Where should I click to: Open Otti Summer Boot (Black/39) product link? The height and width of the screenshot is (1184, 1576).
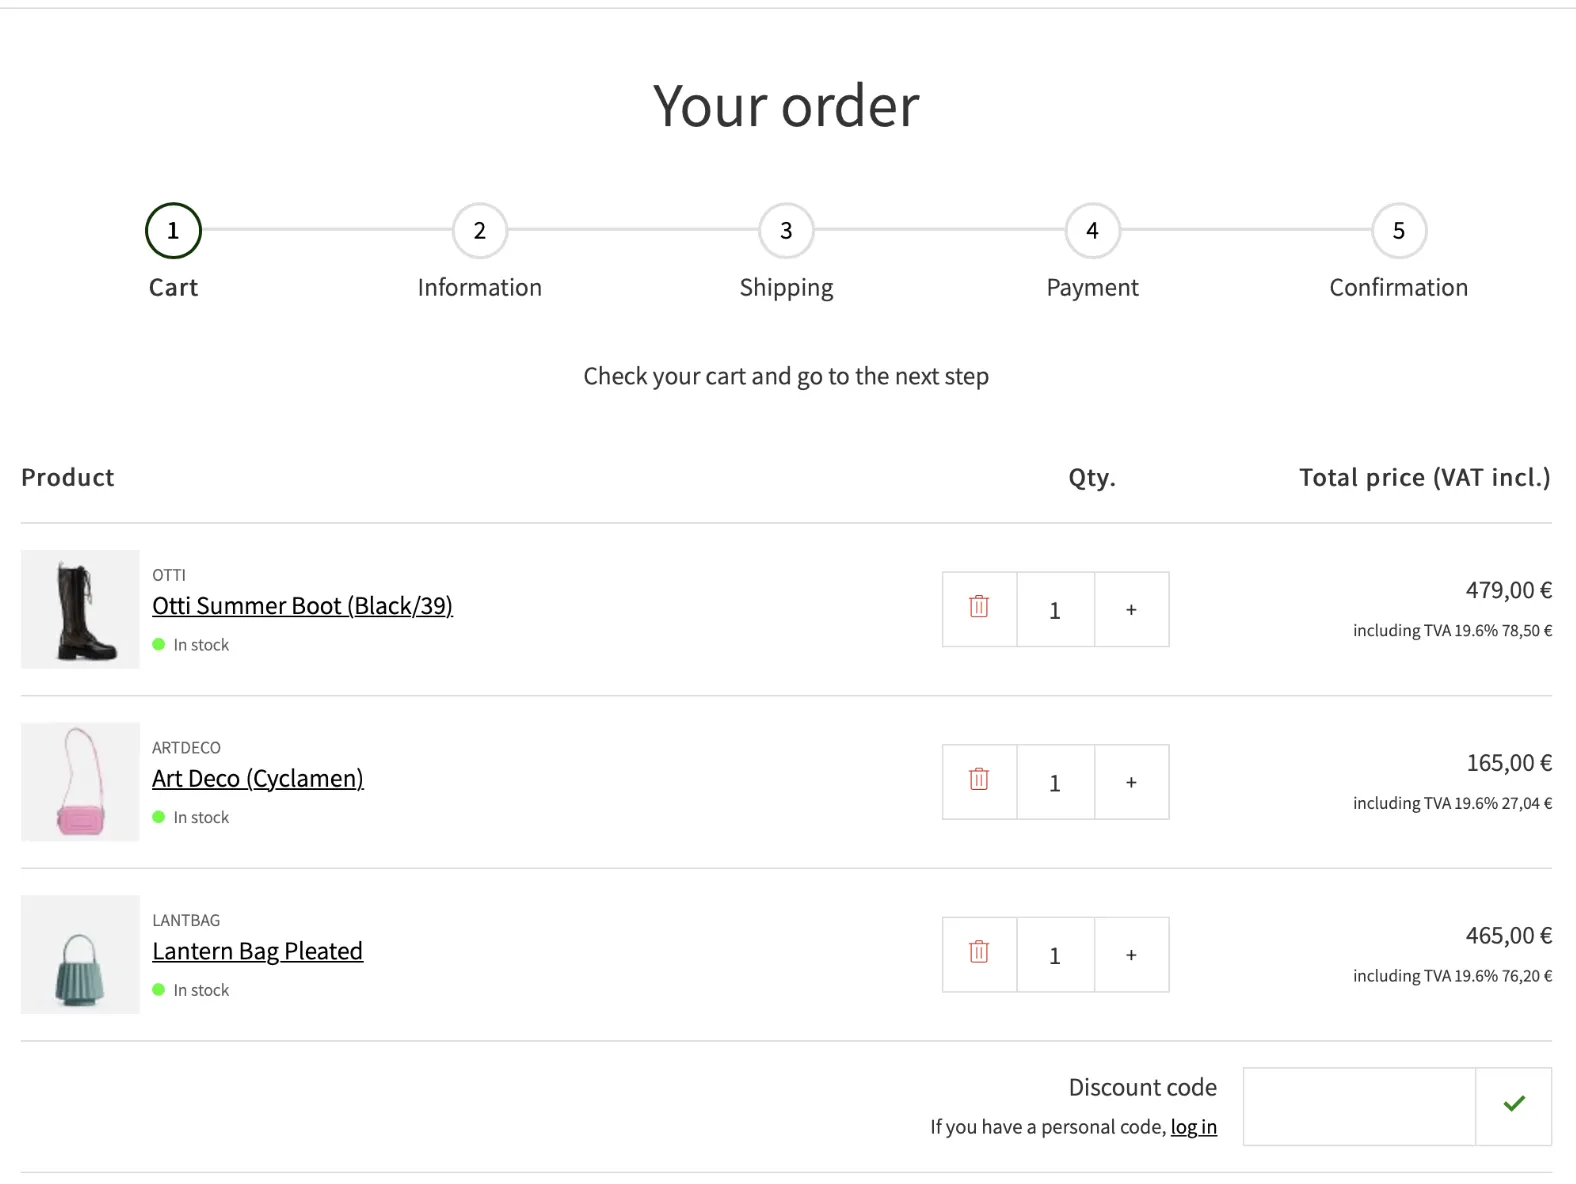click(302, 606)
